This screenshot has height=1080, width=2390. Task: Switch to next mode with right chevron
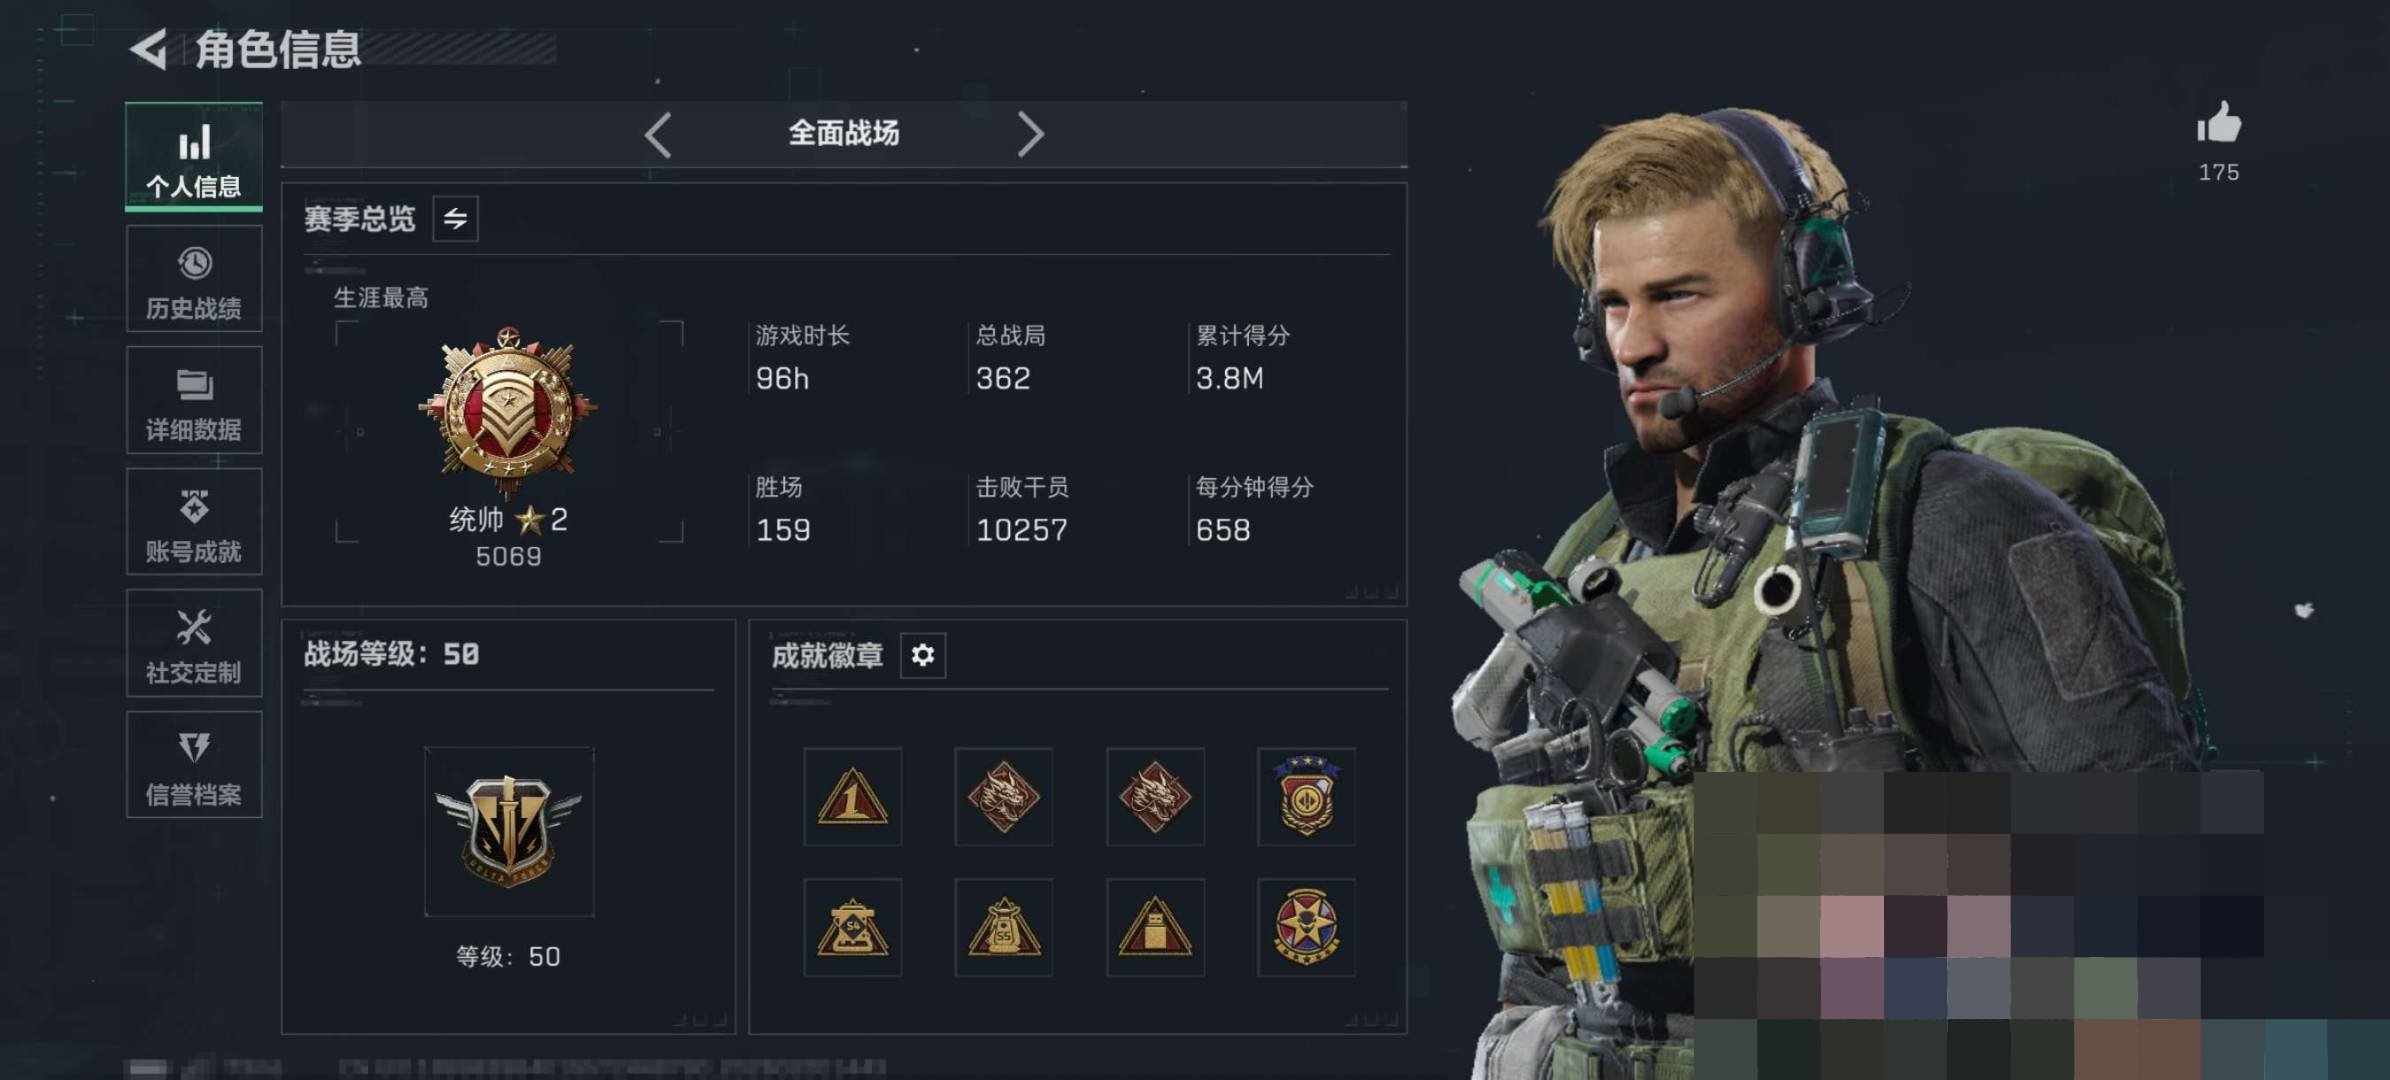pyautogui.click(x=1030, y=134)
